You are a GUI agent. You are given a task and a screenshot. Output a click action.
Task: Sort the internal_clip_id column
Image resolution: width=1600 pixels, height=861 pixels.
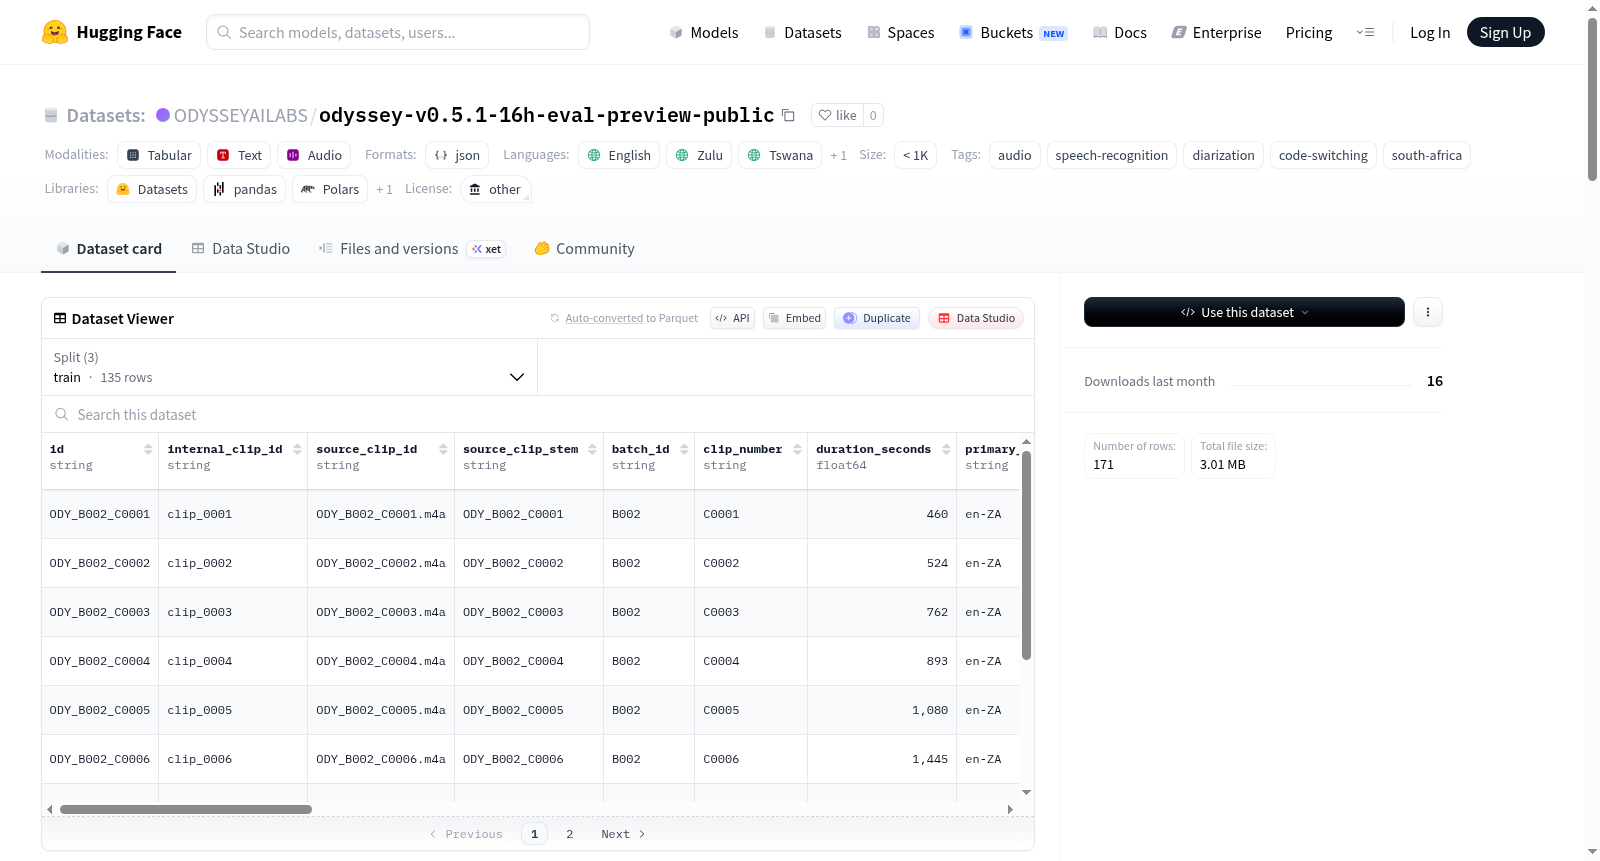[x=297, y=449]
